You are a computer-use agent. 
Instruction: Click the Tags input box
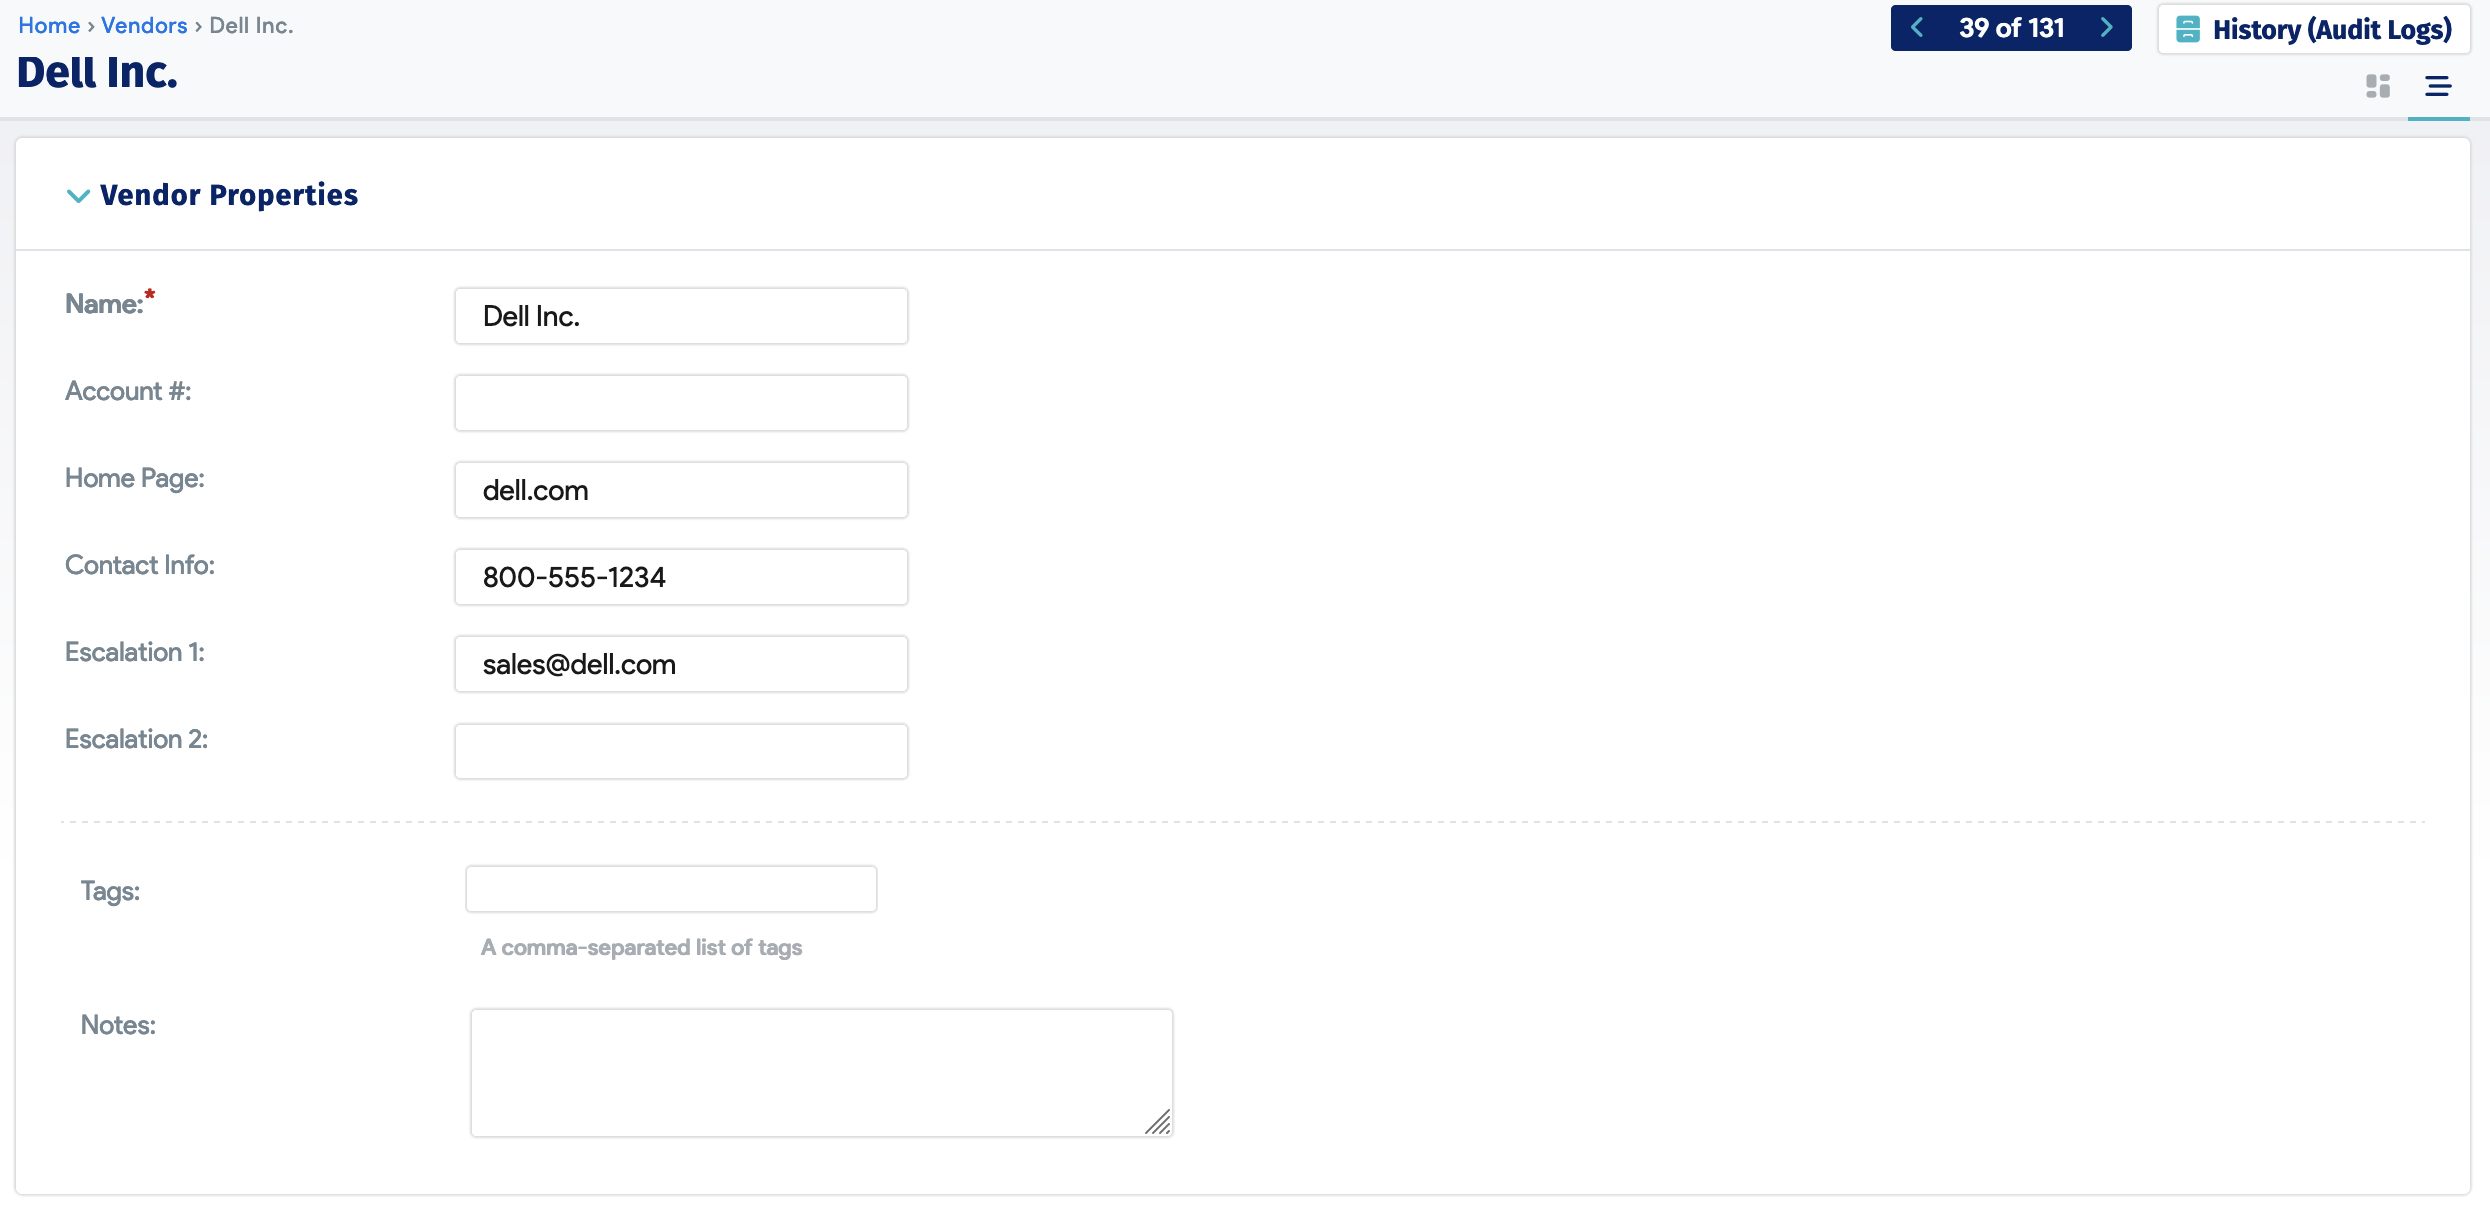[671, 889]
